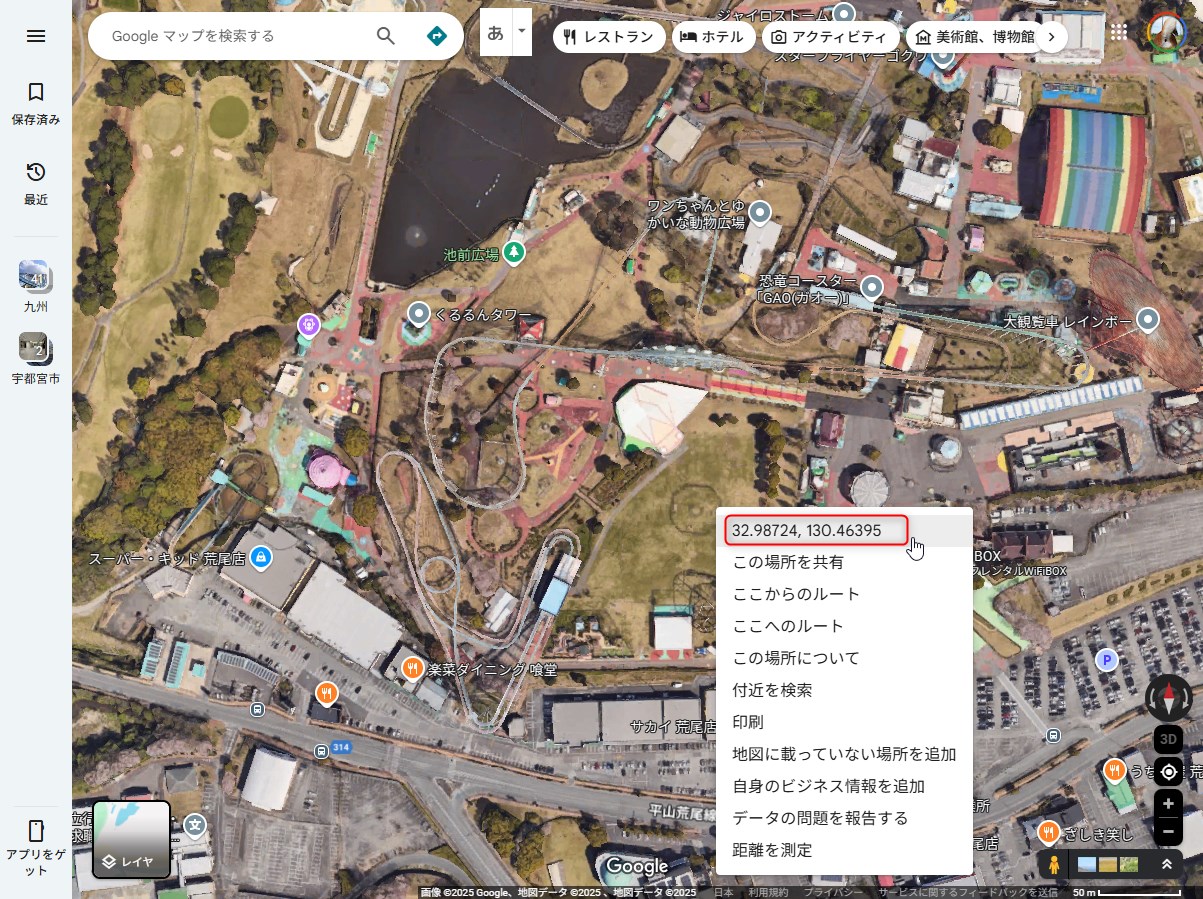This screenshot has height=899, width=1203.
Task: Click the ホテル category chip
Action: point(712,37)
